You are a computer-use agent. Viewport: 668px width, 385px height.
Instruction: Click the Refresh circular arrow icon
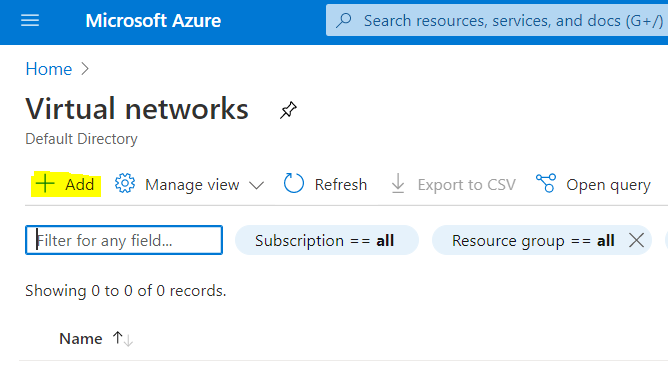(x=294, y=184)
